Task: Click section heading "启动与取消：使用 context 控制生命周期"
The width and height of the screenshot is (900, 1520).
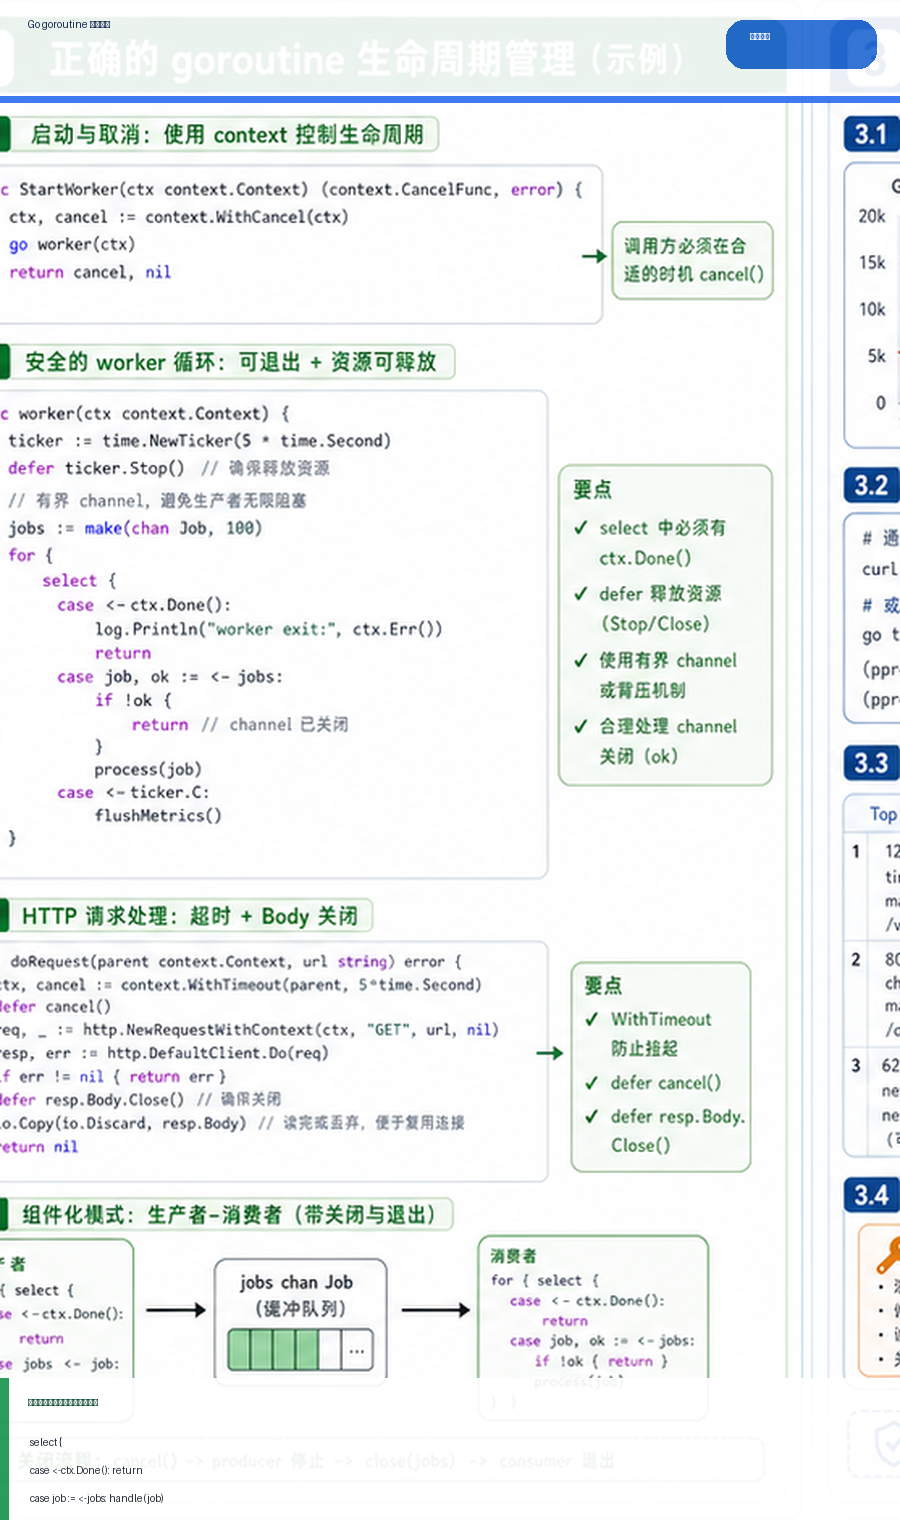Action: [227, 134]
